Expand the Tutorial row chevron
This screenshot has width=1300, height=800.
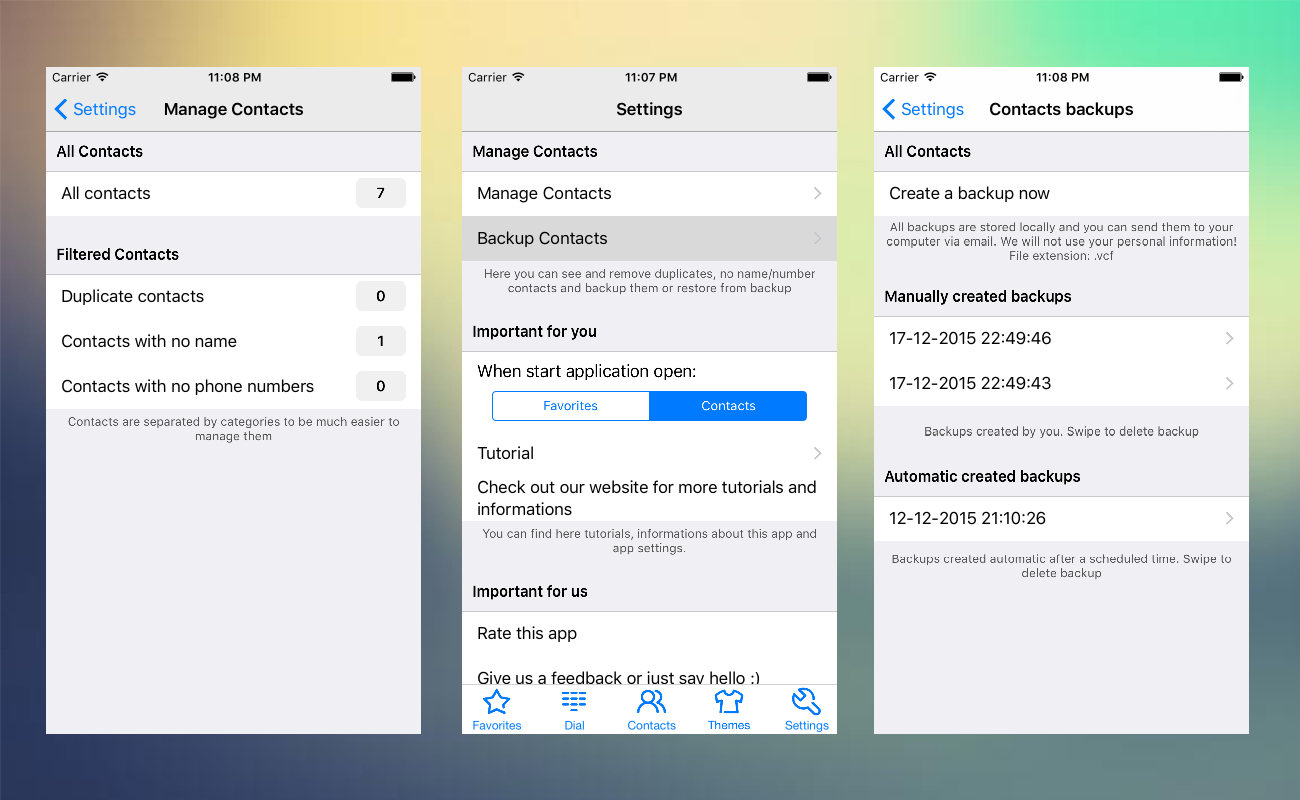click(818, 453)
